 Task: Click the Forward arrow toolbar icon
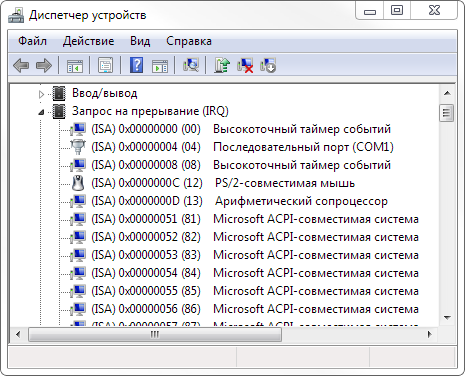click(x=44, y=65)
